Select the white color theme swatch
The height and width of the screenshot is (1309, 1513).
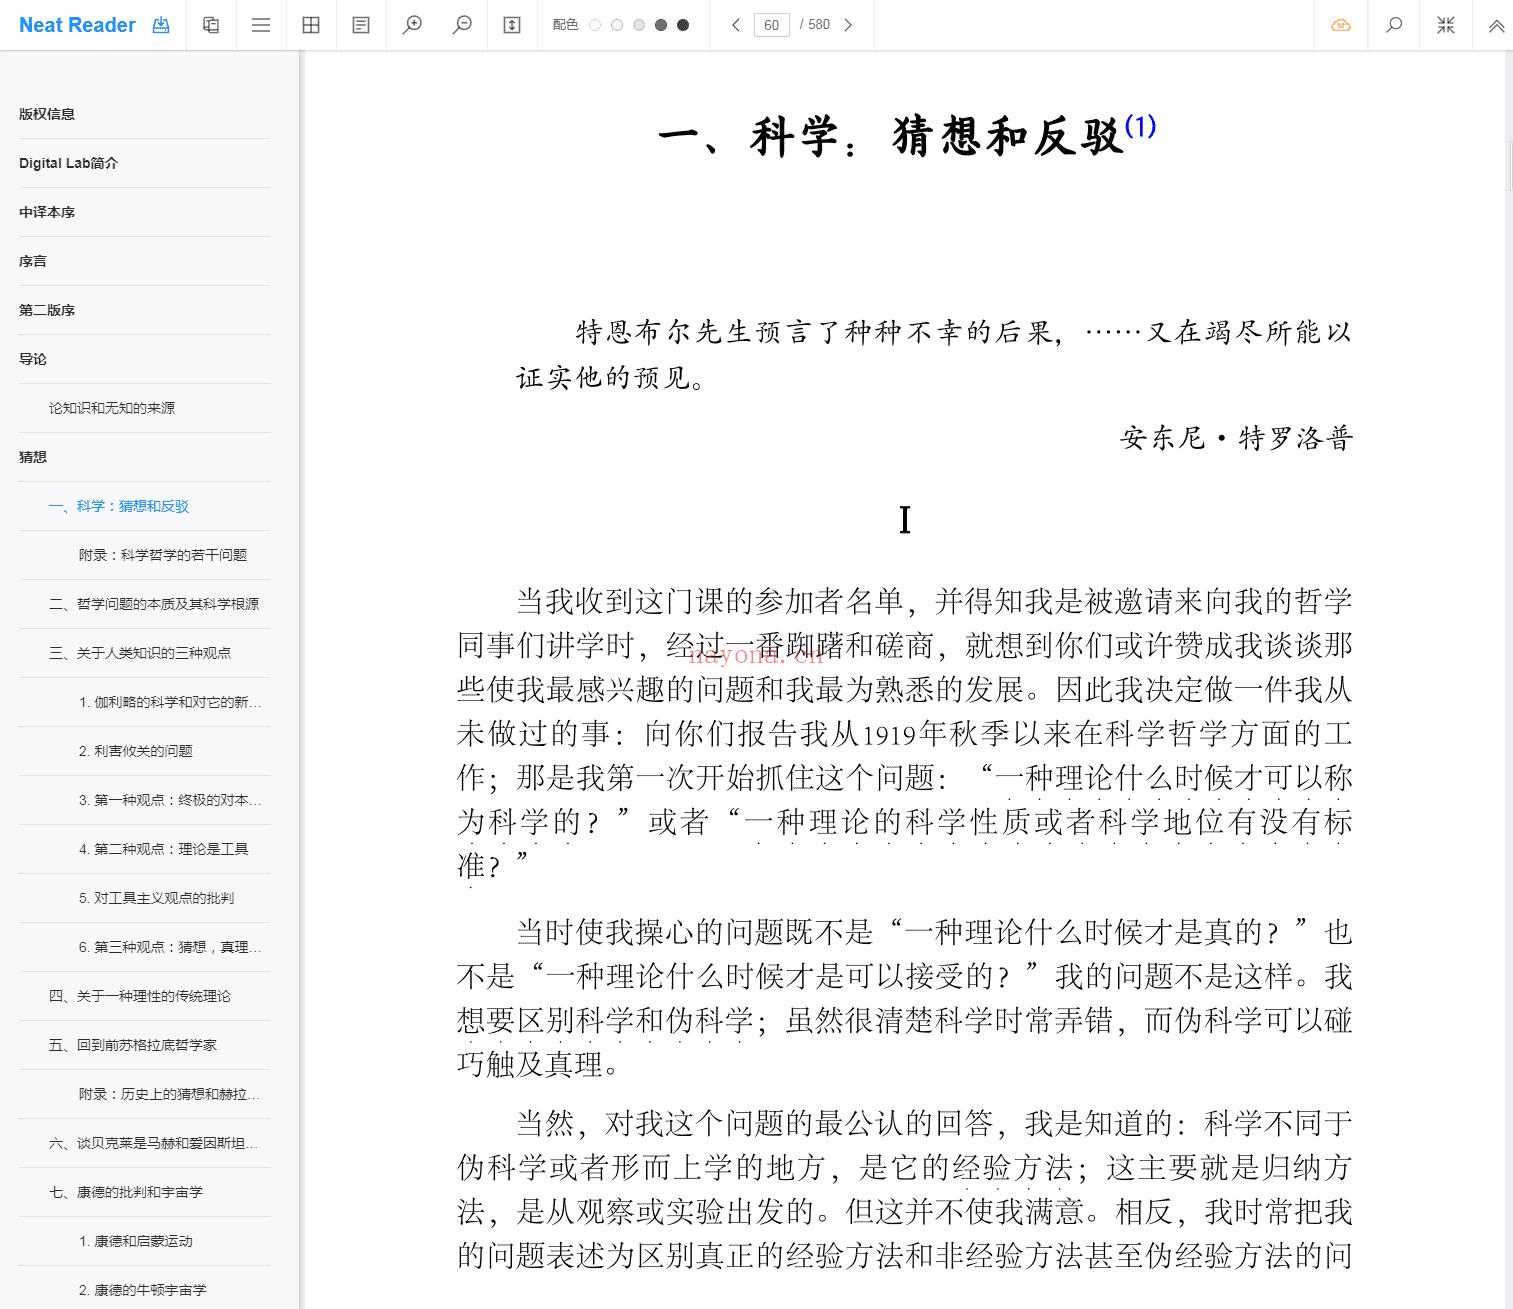[x=595, y=25]
